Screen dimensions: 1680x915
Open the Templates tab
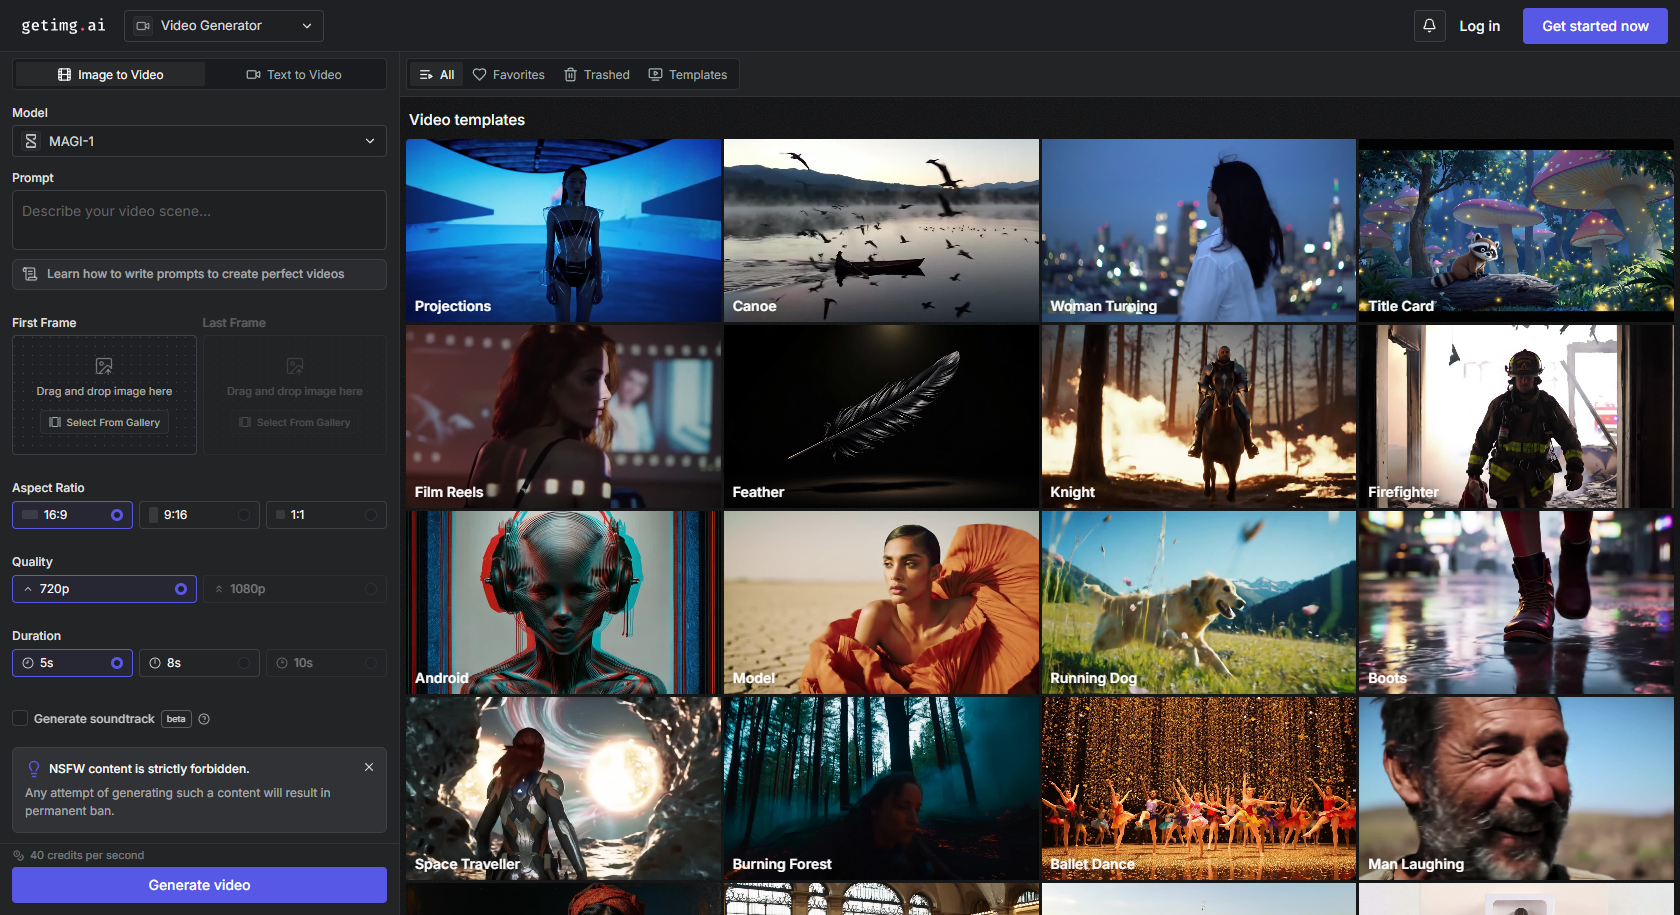click(688, 75)
